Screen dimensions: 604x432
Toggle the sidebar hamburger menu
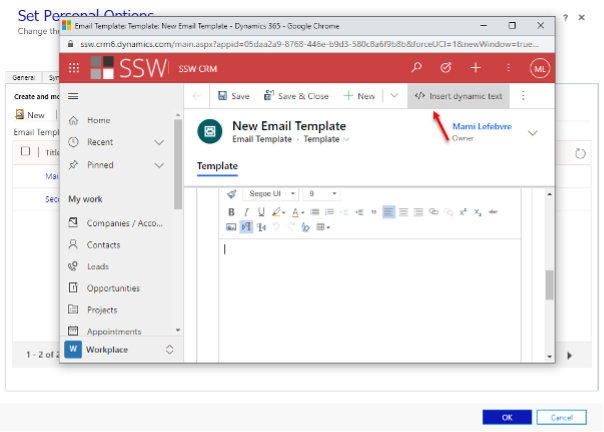point(74,97)
